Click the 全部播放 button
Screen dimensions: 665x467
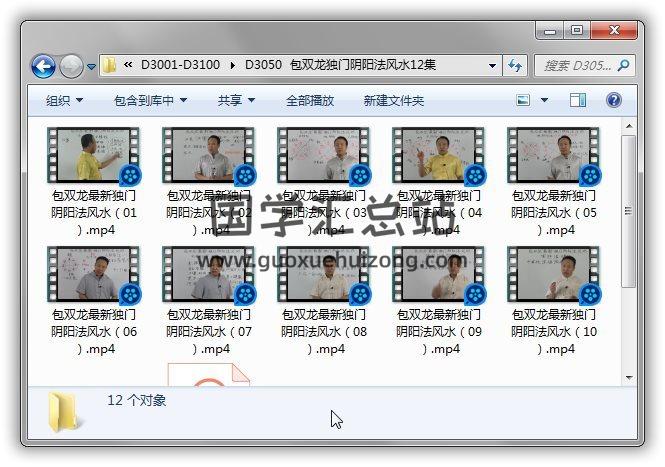pos(310,101)
